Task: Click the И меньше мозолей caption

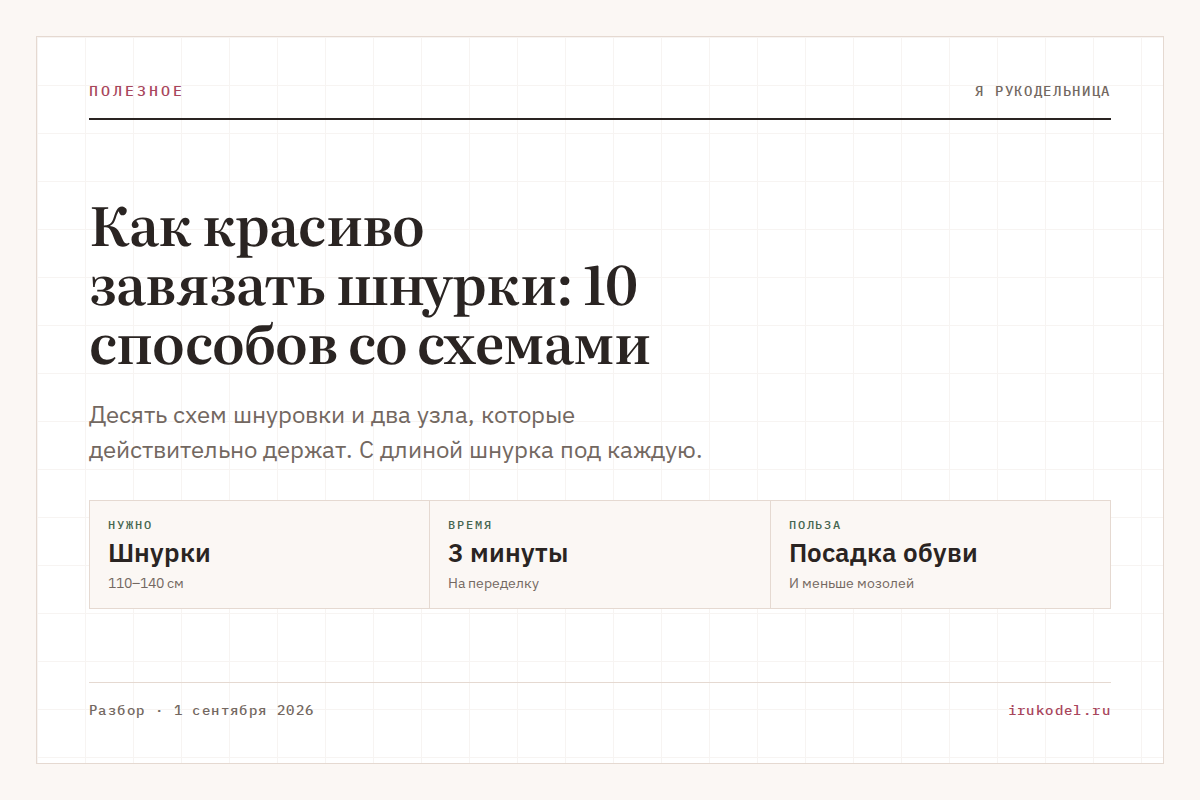Action: pyautogui.click(x=851, y=584)
